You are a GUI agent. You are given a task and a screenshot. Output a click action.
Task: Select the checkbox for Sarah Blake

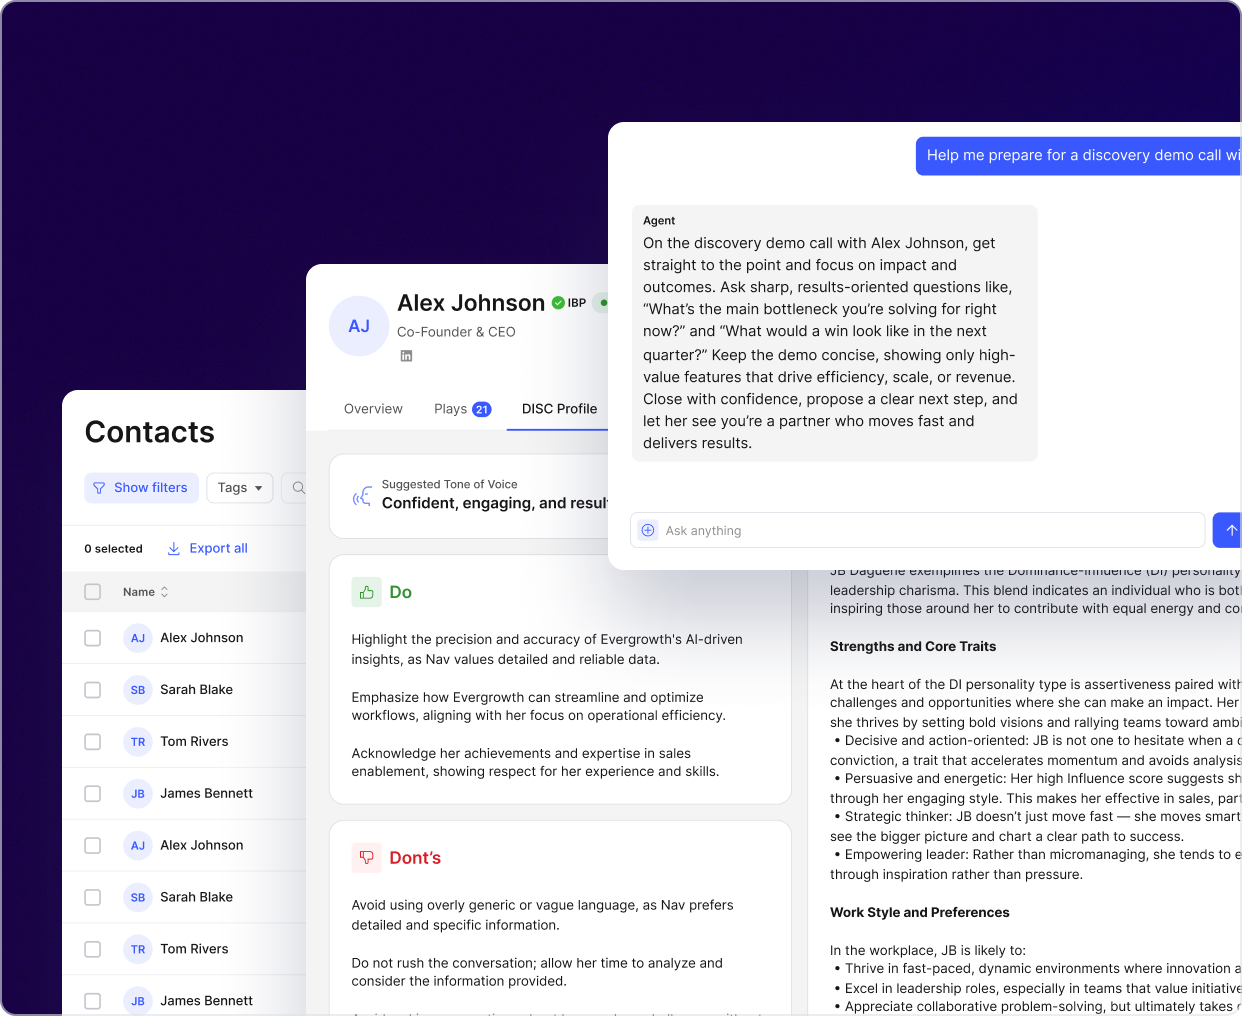(x=92, y=689)
